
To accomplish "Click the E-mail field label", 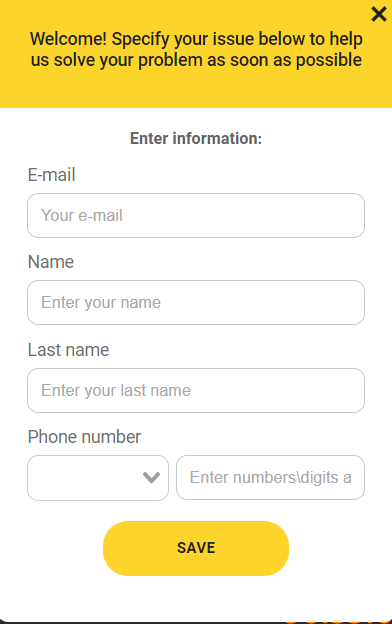I will pos(51,175).
